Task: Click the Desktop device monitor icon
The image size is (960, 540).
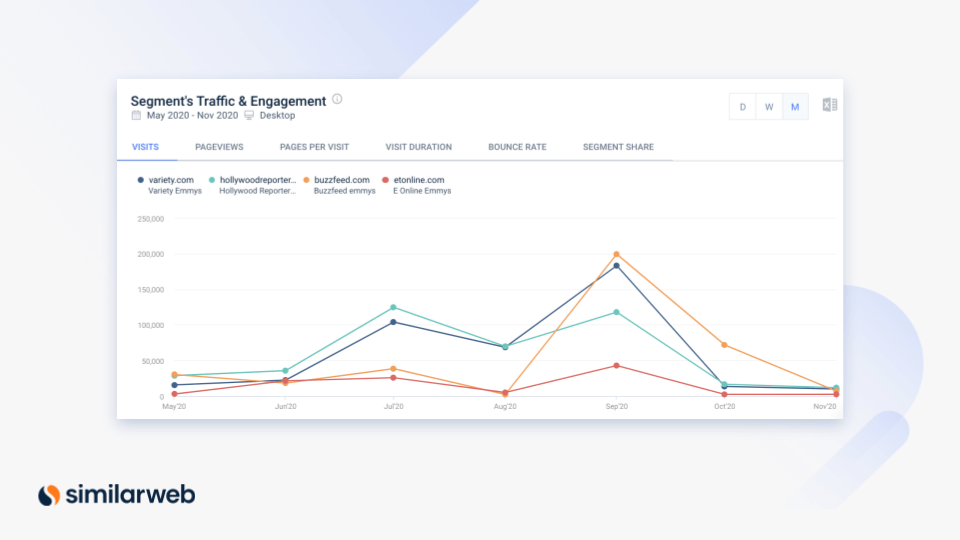Action: pyautogui.click(x=248, y=116)
